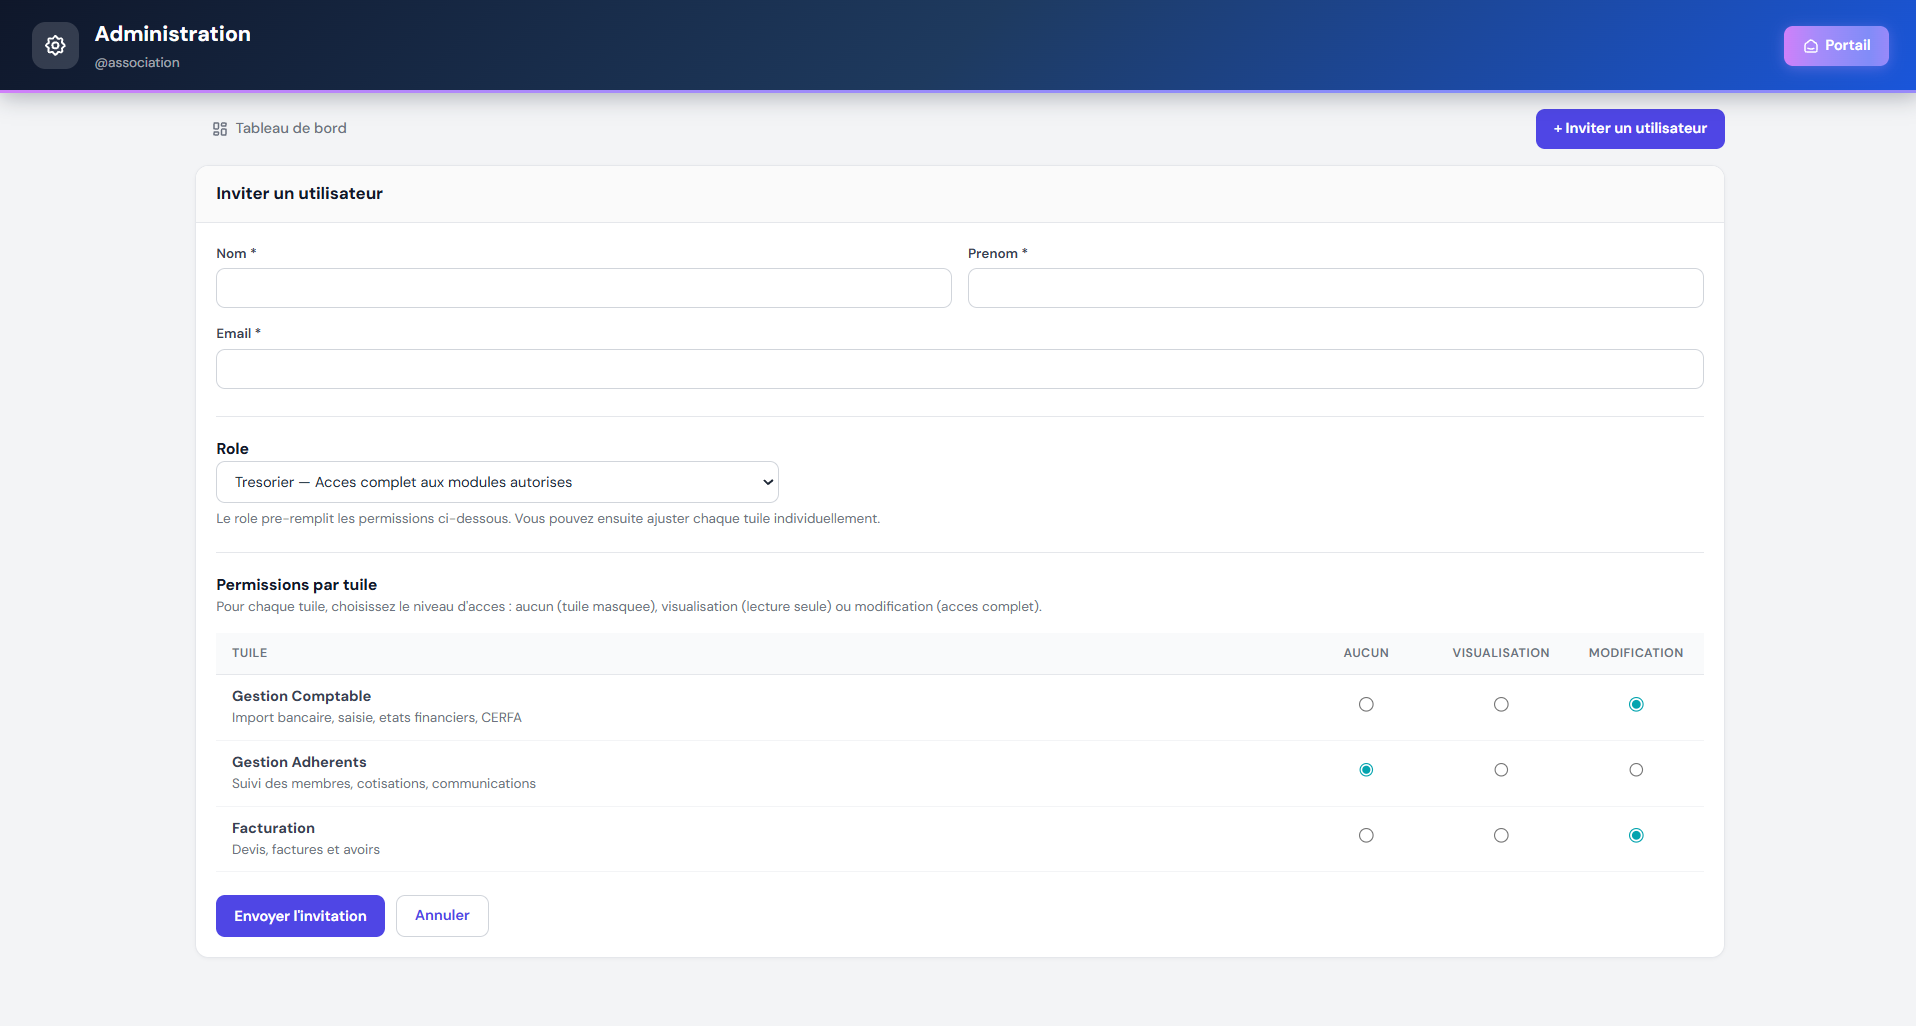The width and height of the screenshot is (1916, 1026).
Task: Focus the Nom input field
Action: click(x=583, y=288)
